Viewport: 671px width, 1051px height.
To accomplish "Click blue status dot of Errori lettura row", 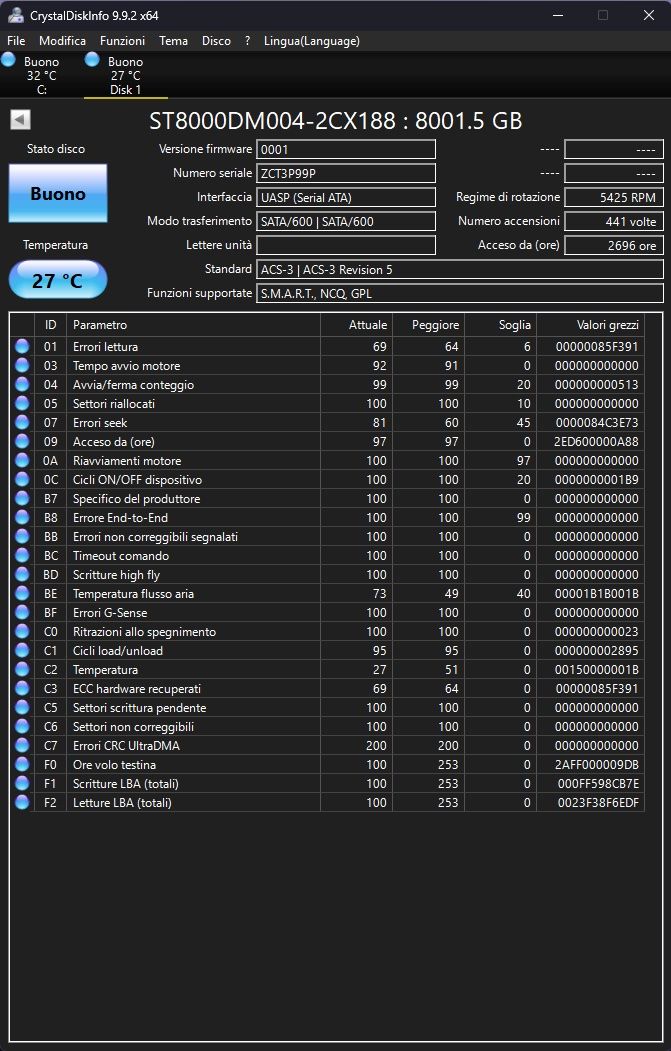I will point(22,347).
